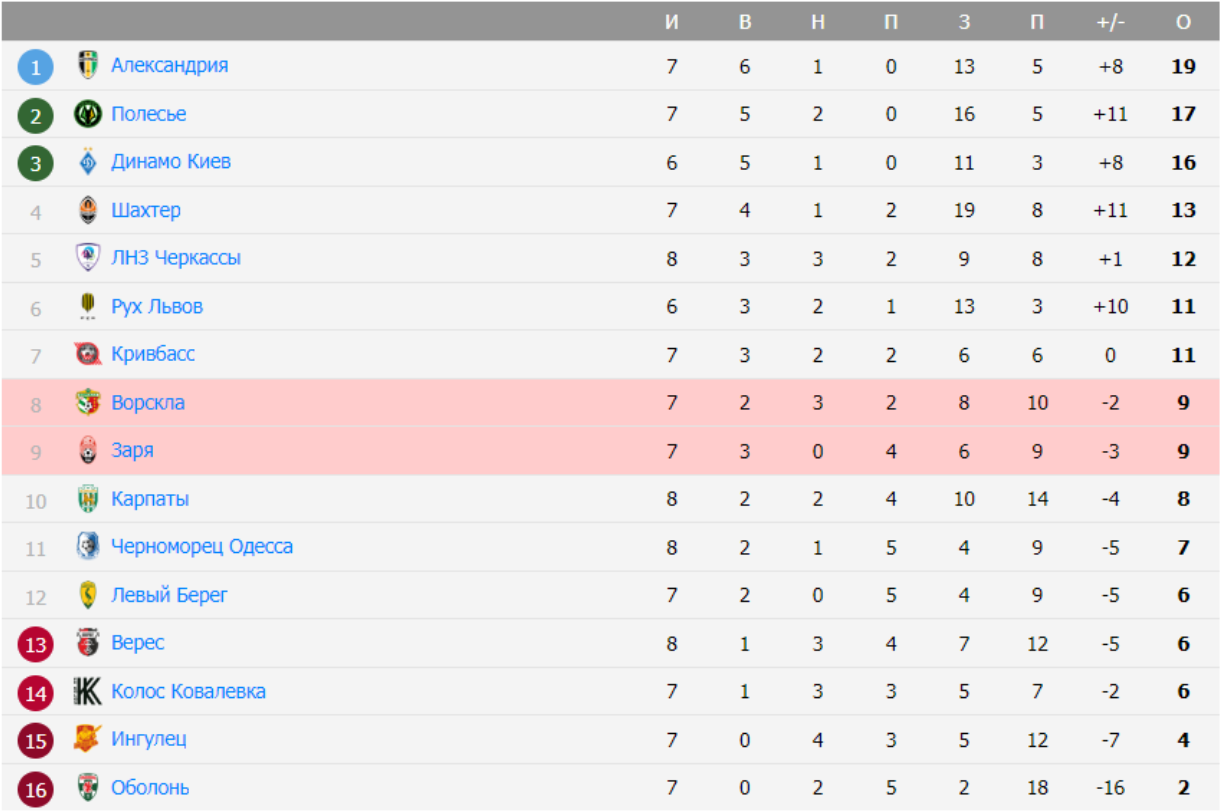Click the position 1 blue badge
This screenshot has width=1222, height=812.
click(35, 67)
